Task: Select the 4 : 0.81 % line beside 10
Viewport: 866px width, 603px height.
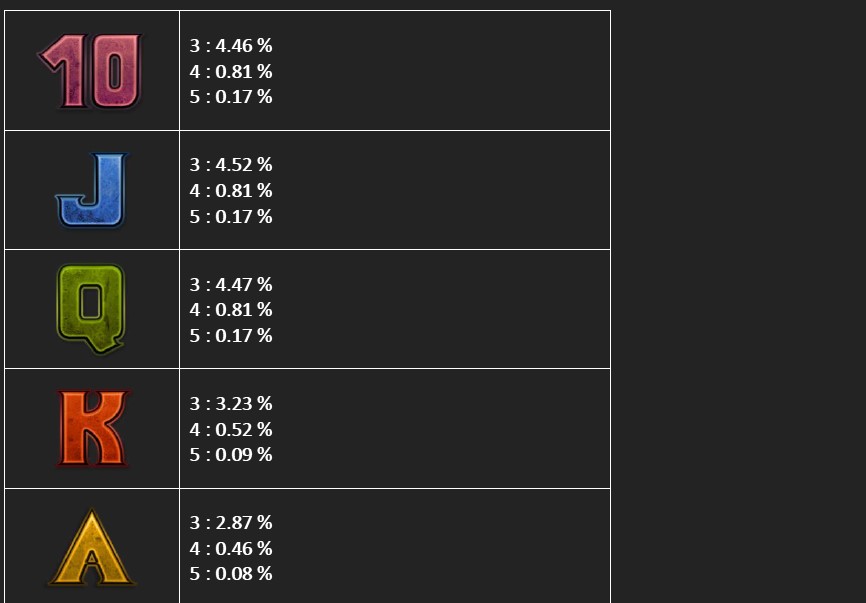Action: (x=231, y=72)
